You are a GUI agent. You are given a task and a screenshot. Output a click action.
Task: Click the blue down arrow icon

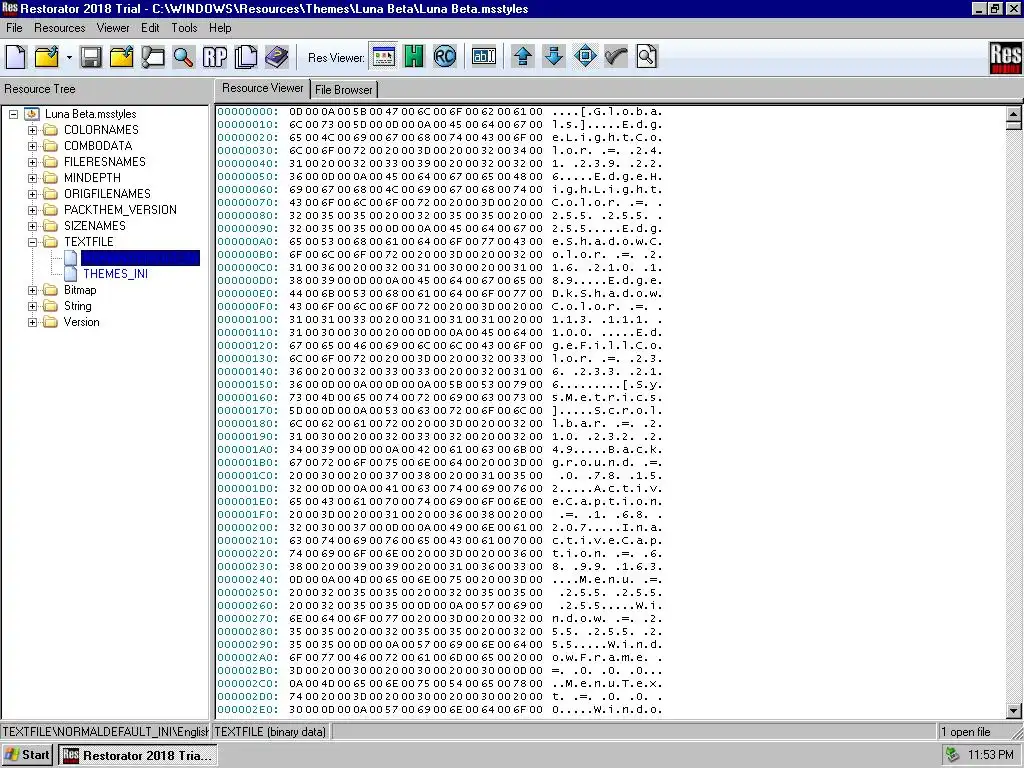point(554,57)
